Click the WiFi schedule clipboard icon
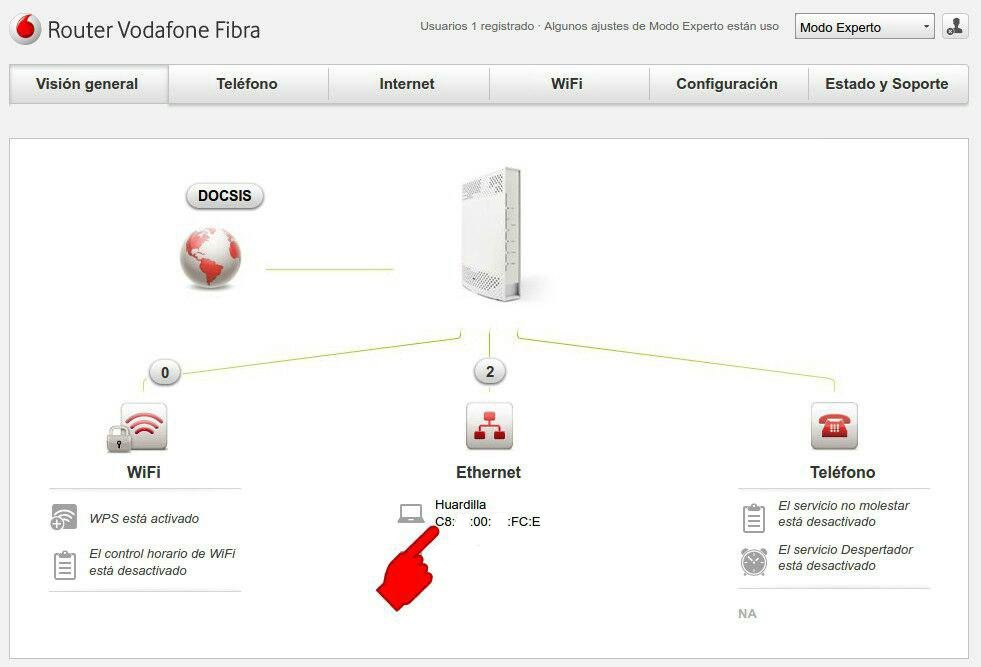This screenshot has width=981, height=667. click(x=65, y=565)
